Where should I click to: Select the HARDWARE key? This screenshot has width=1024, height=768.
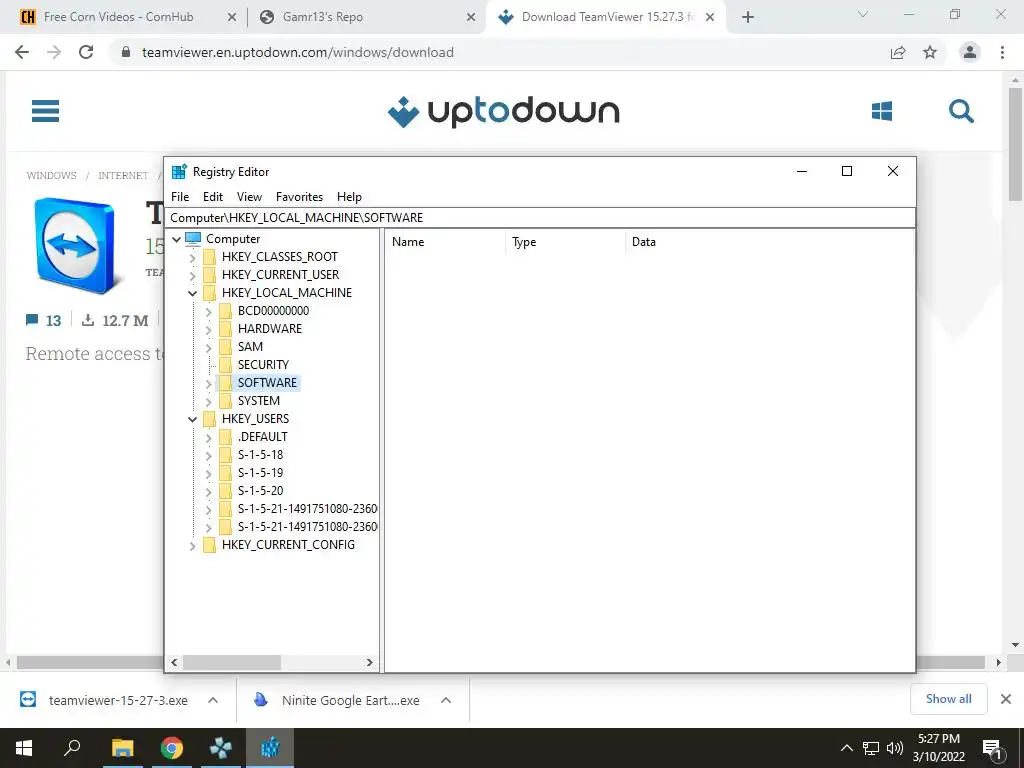pos(270,328)
